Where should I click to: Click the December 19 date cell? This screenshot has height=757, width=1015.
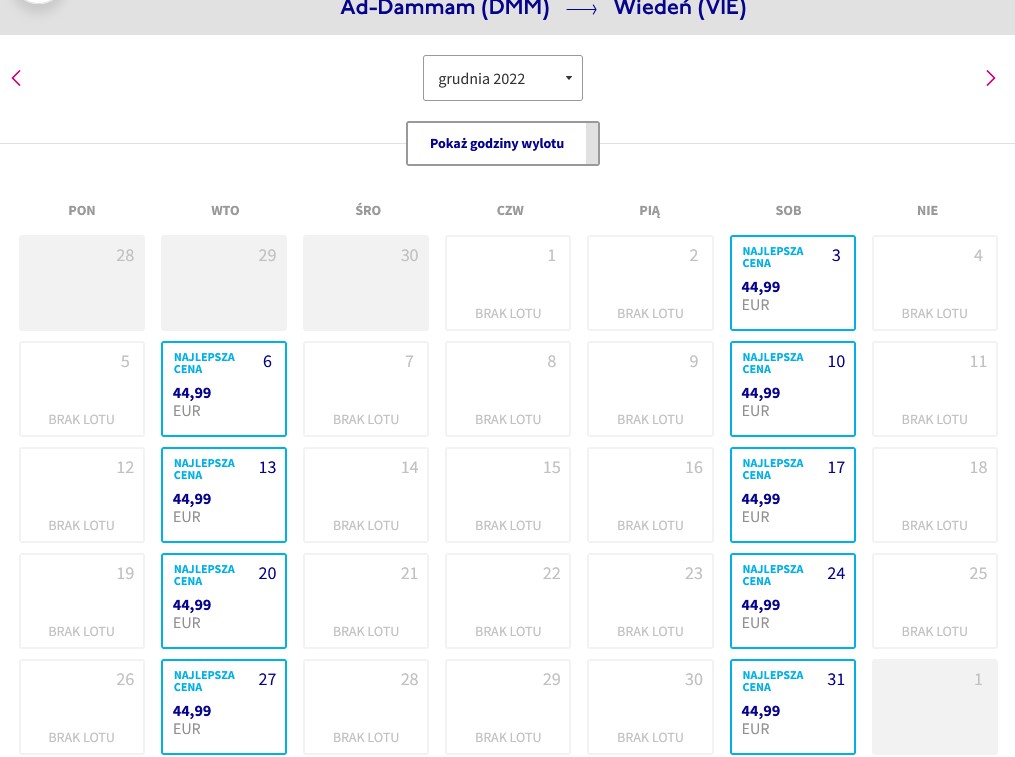[x=82, y=601]
